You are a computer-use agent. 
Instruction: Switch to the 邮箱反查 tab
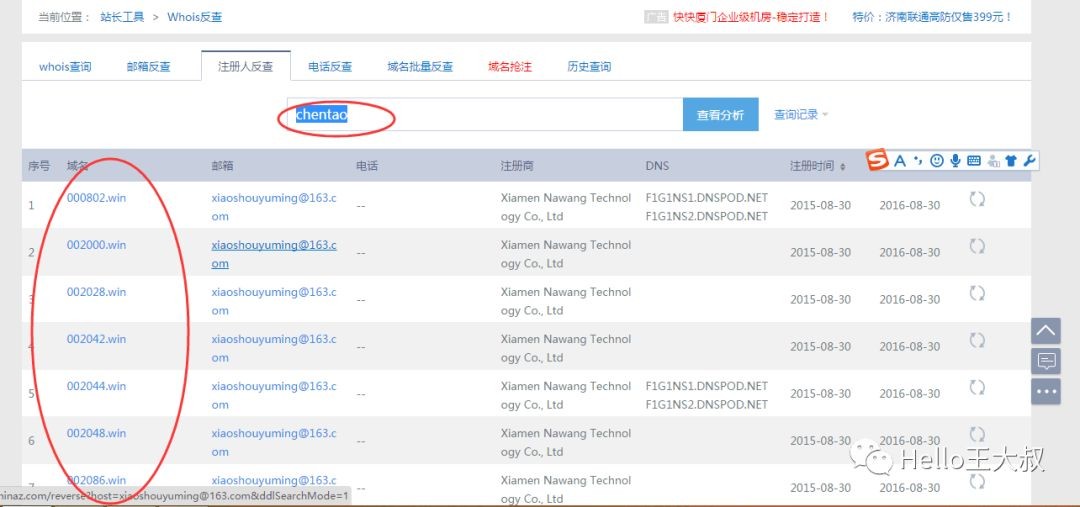tap(148, 67)
